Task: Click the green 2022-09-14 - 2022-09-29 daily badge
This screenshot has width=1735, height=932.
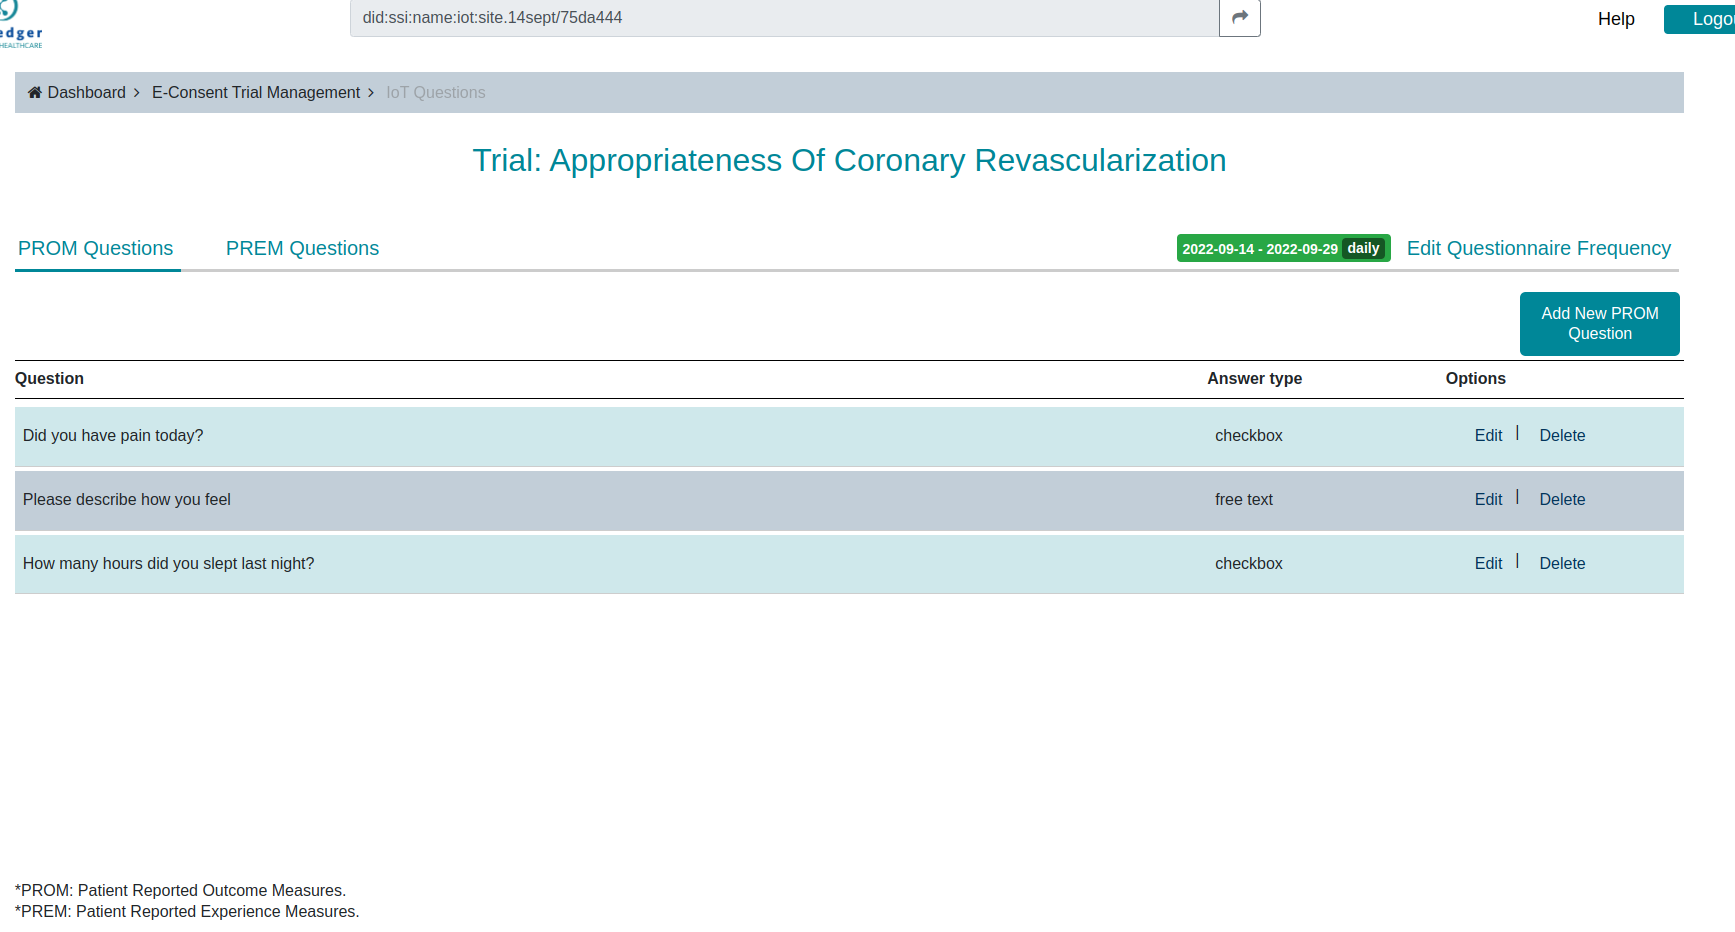Action: click(1283, 248)
